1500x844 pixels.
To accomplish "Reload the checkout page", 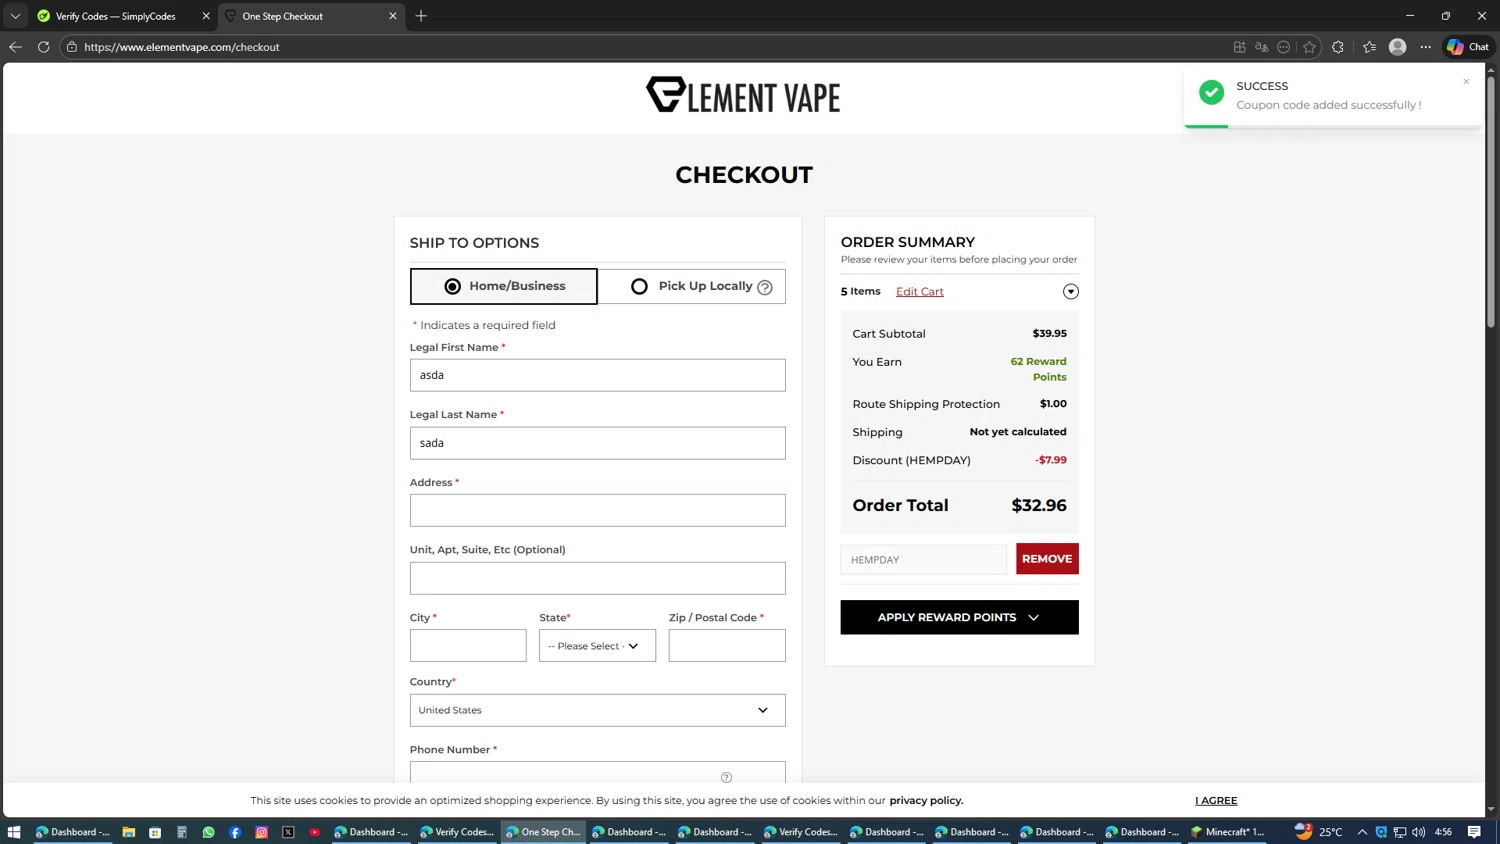I will [43, 47].
